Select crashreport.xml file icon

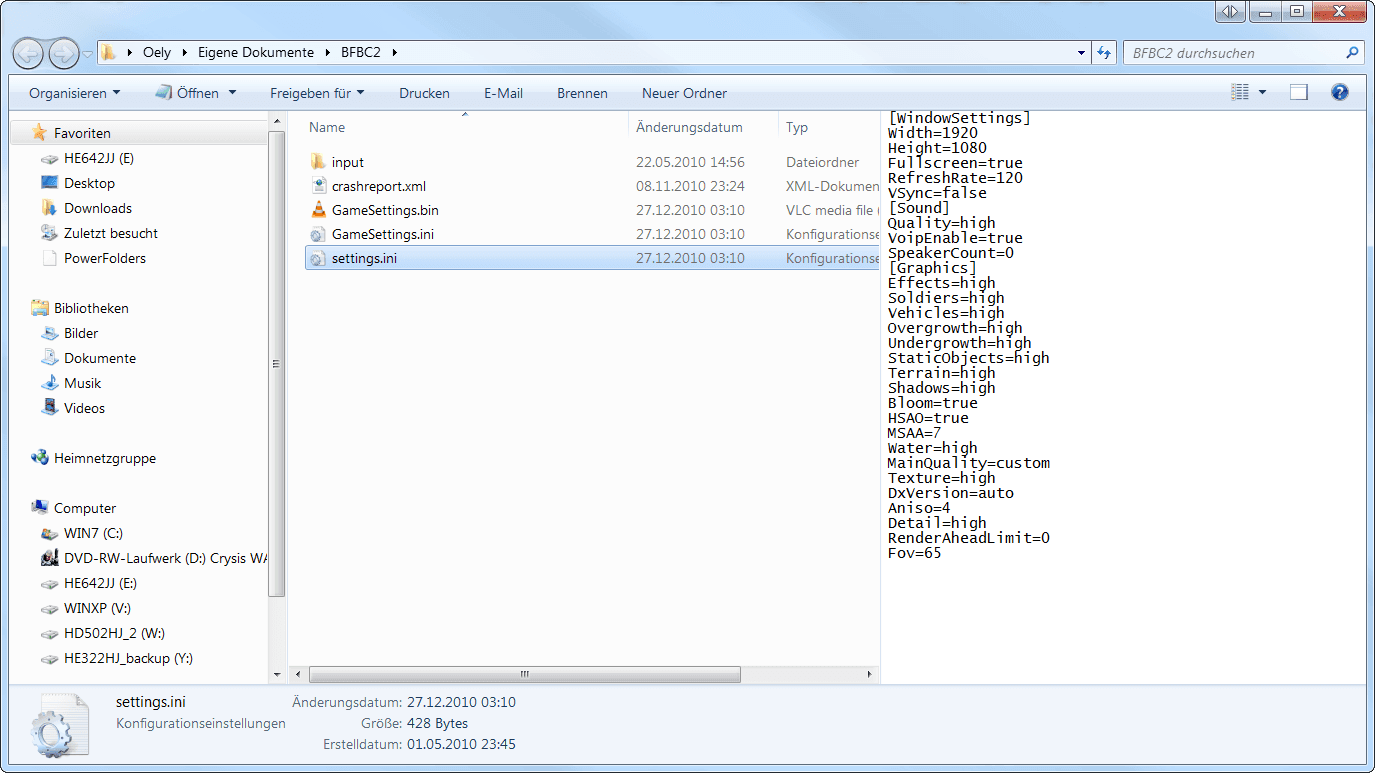click(x=318, y=186)
